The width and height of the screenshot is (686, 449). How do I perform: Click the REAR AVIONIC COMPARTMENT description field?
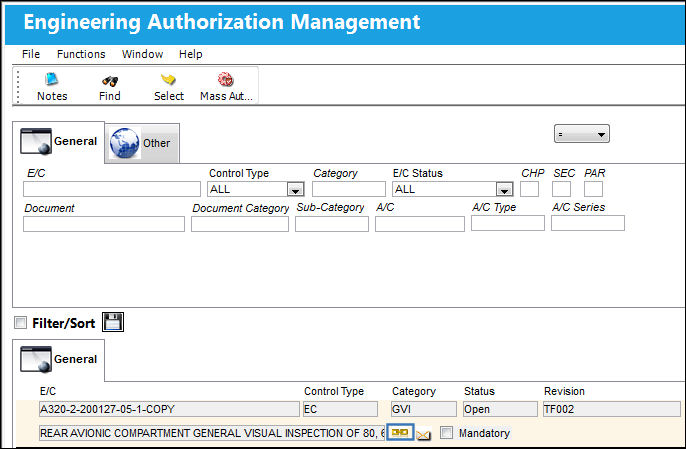(x=212, y=433)
